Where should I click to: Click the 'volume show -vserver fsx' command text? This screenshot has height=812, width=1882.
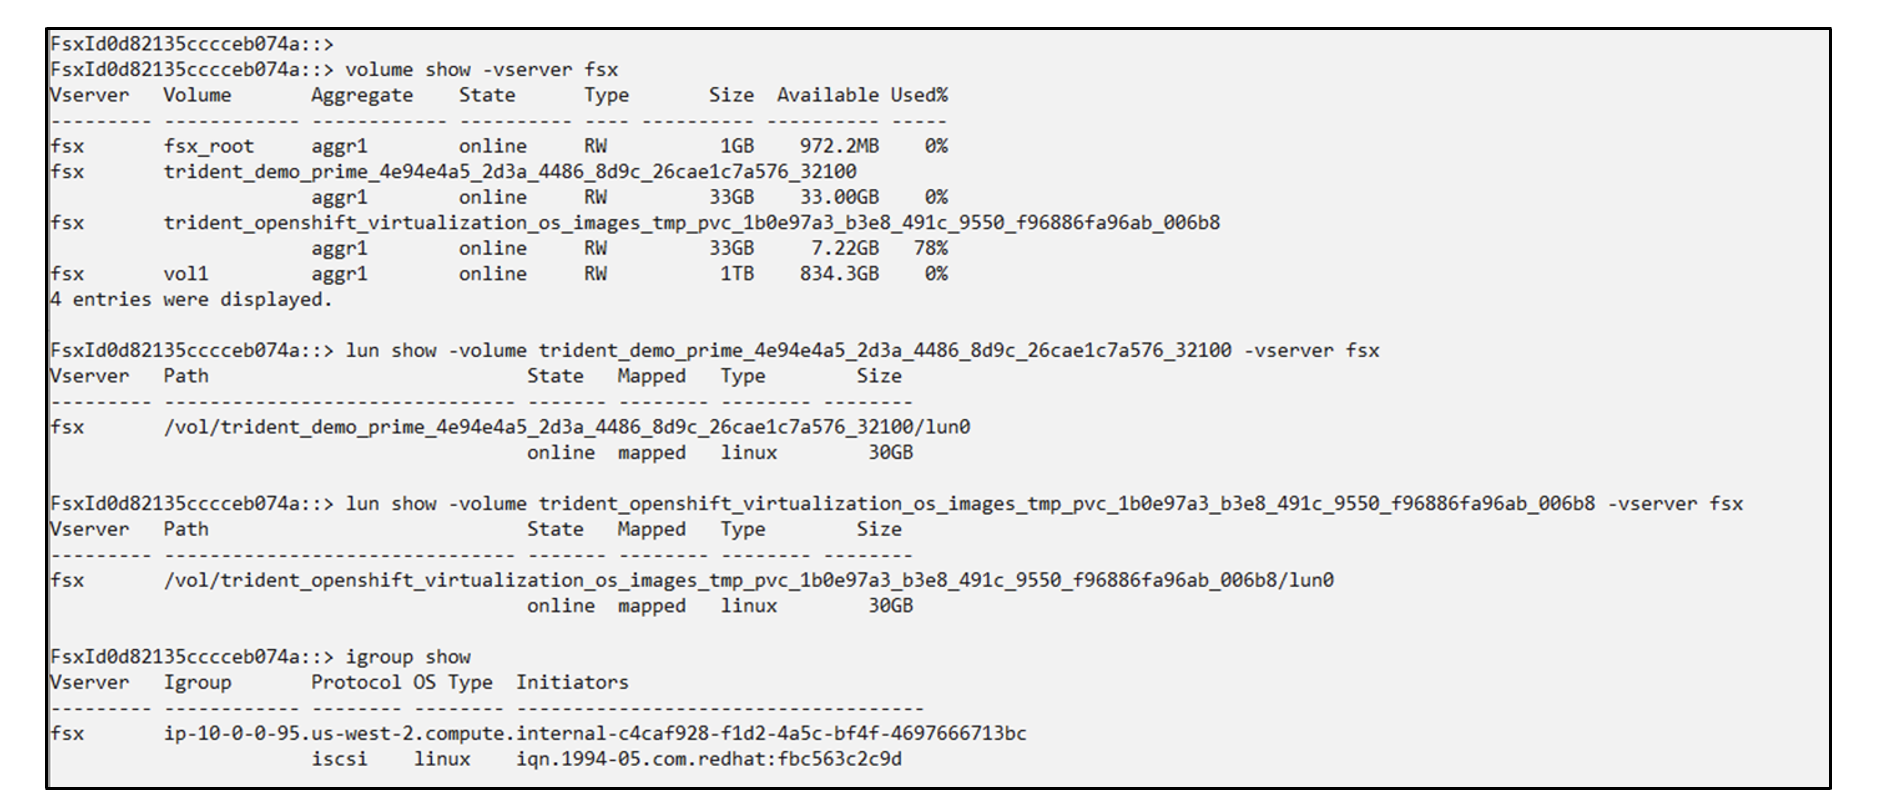[x=481, y=70]
